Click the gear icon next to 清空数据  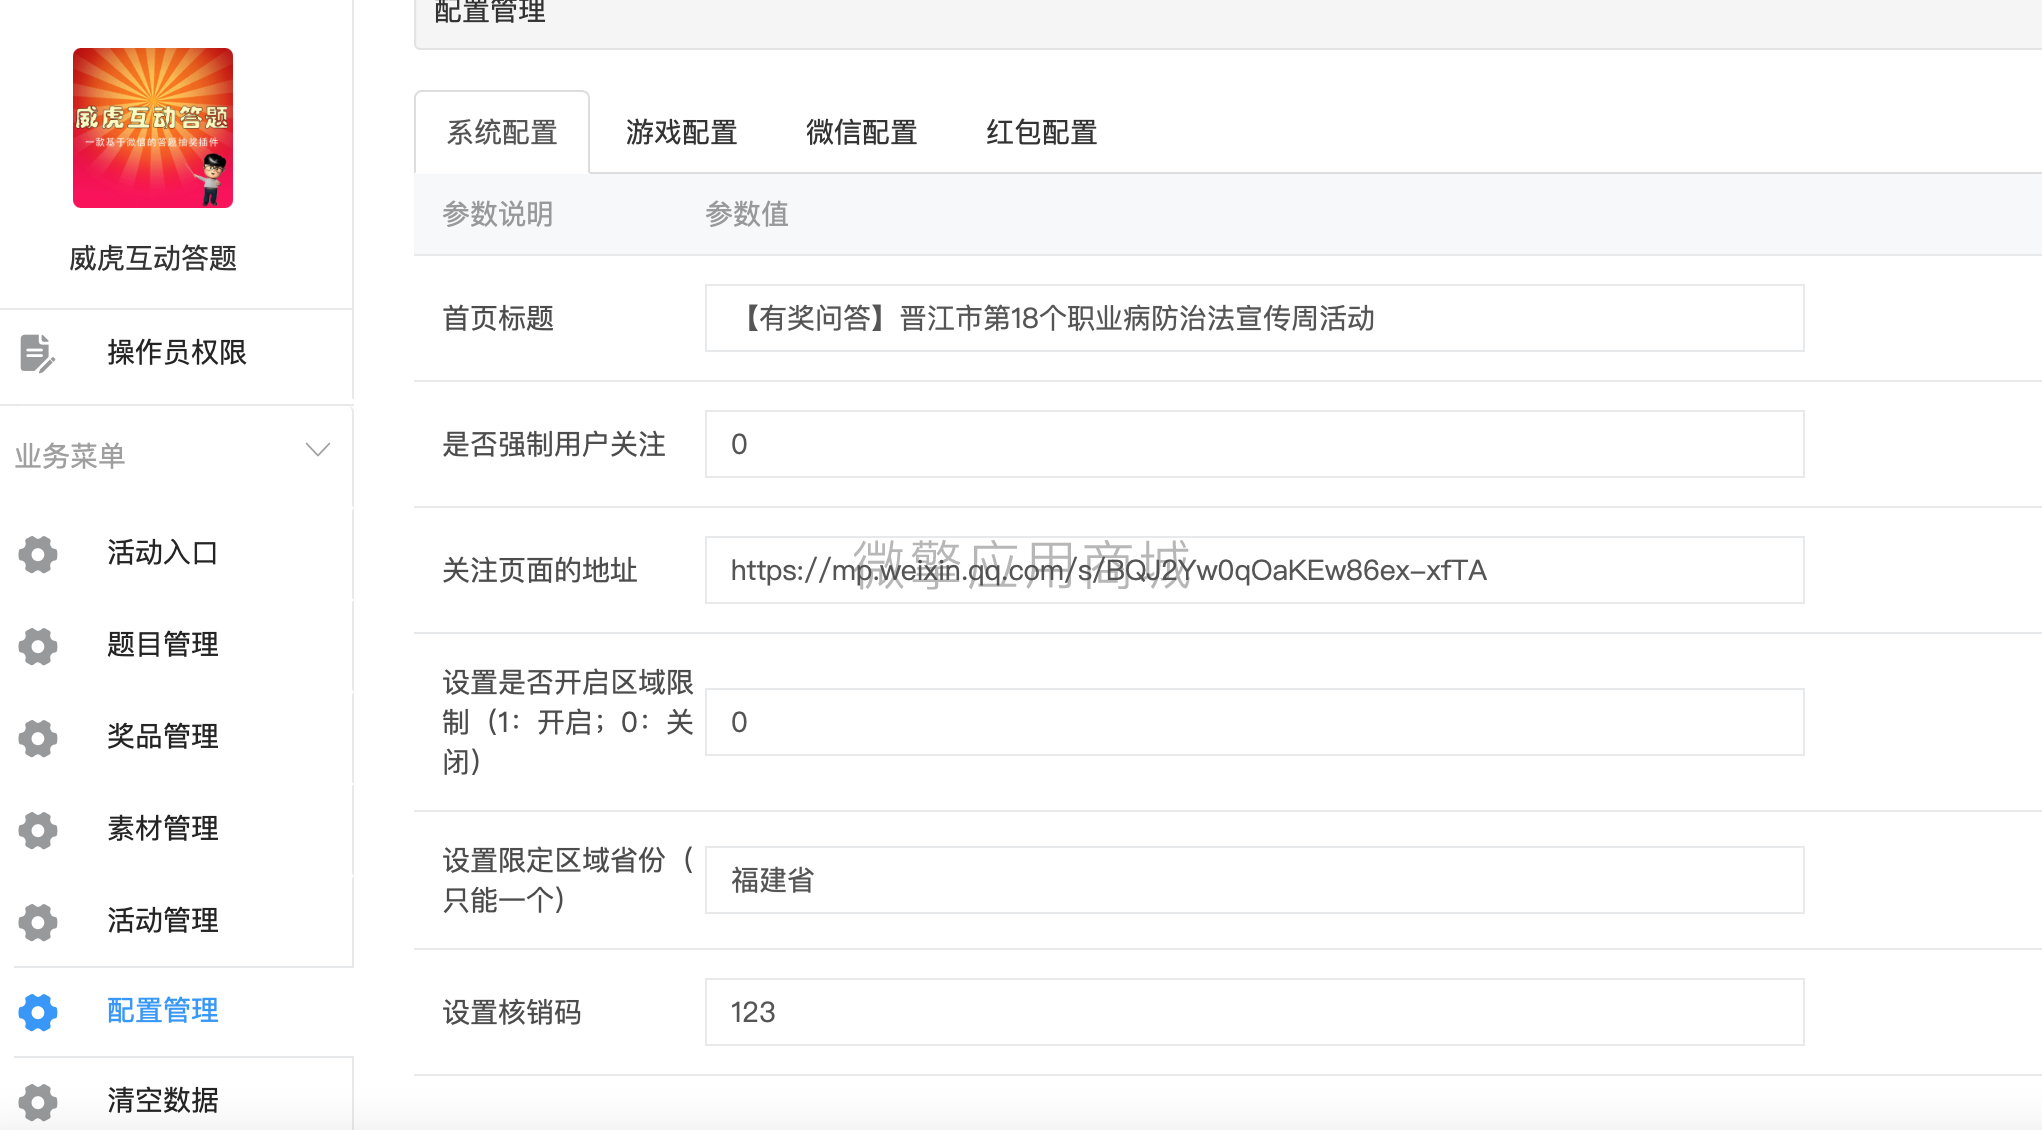[38, 1102]
